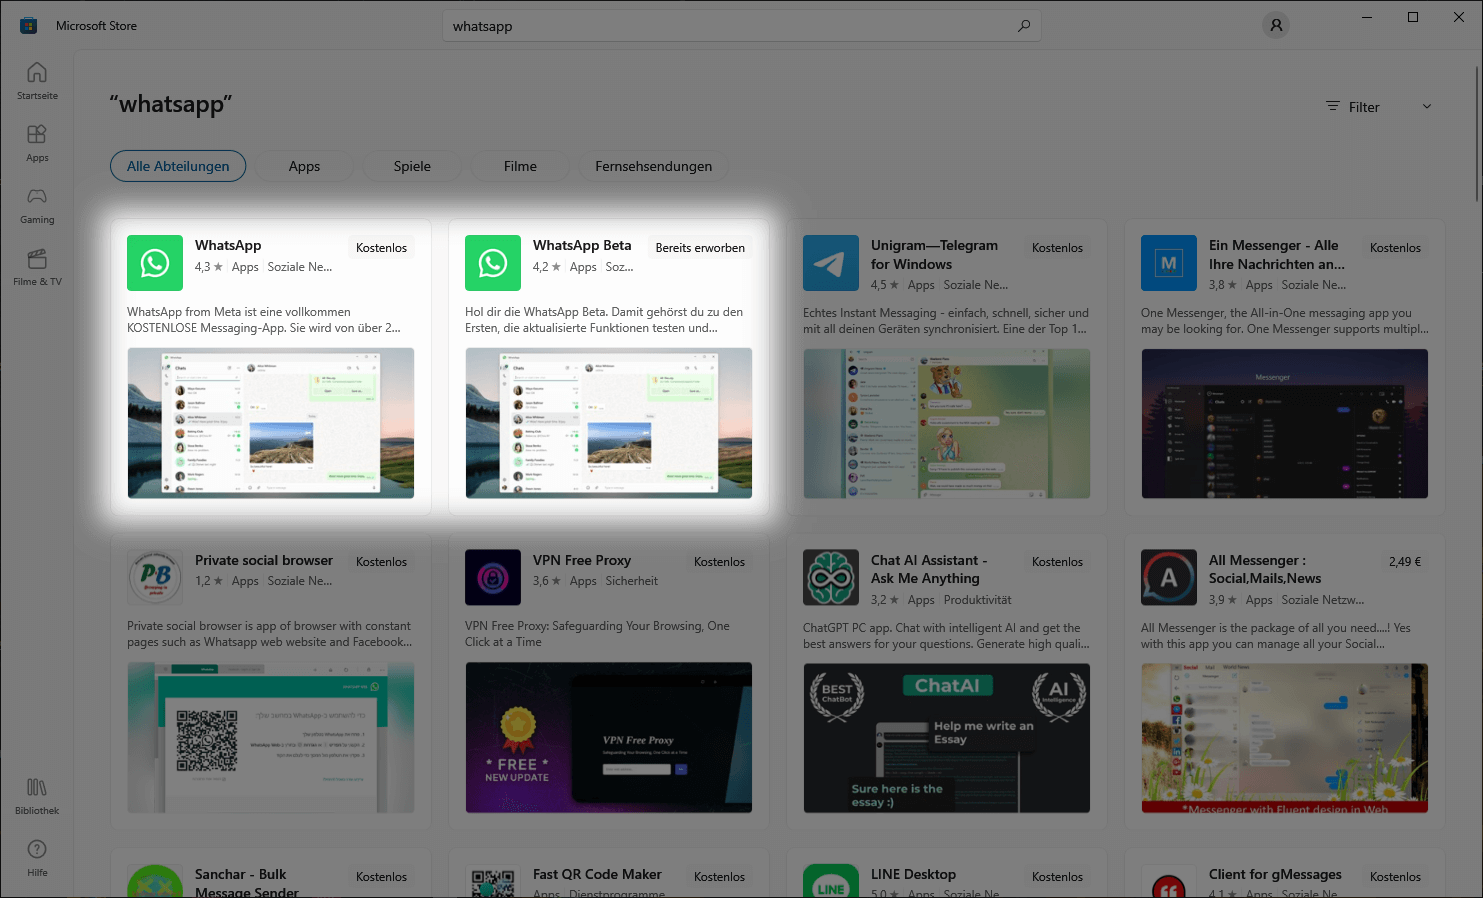This screenshot has height=898, width=1483.
Task: Click the "whatsapp" results heading
Action: pyautogui.click(x=171, y=104)
